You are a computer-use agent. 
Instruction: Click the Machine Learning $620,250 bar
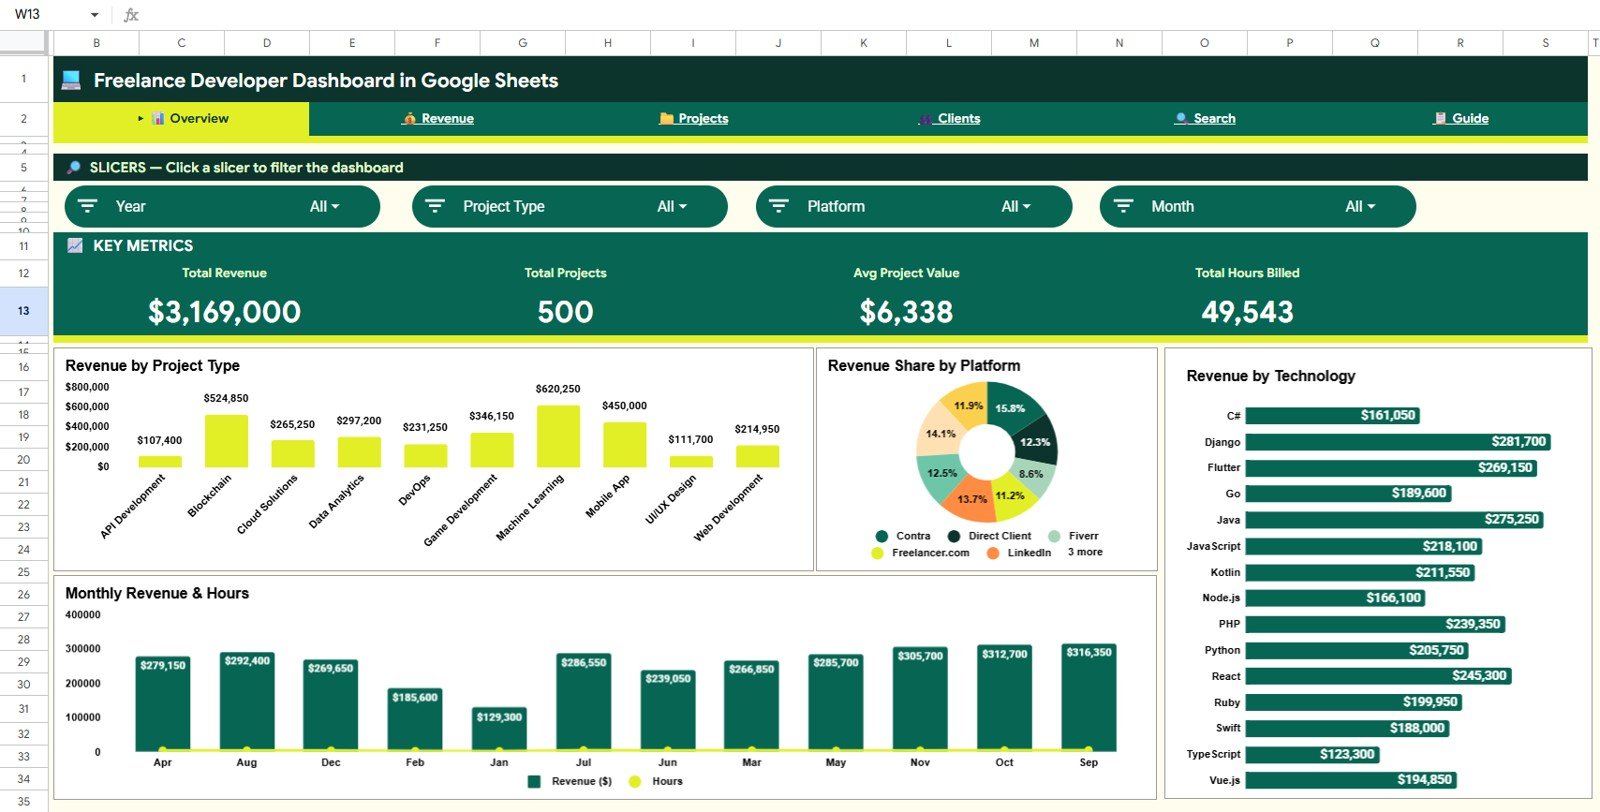558,436
